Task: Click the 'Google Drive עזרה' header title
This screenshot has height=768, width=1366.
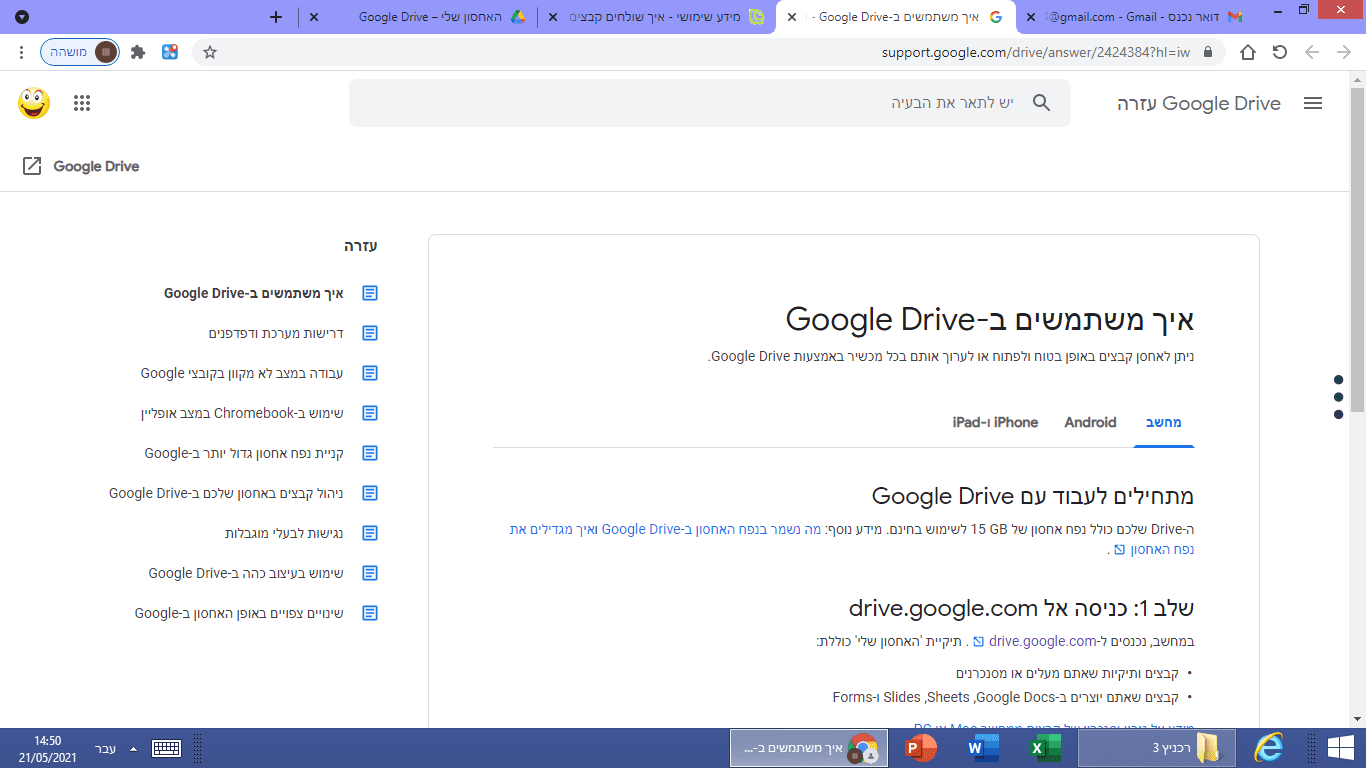Action: click(1199, 103)
